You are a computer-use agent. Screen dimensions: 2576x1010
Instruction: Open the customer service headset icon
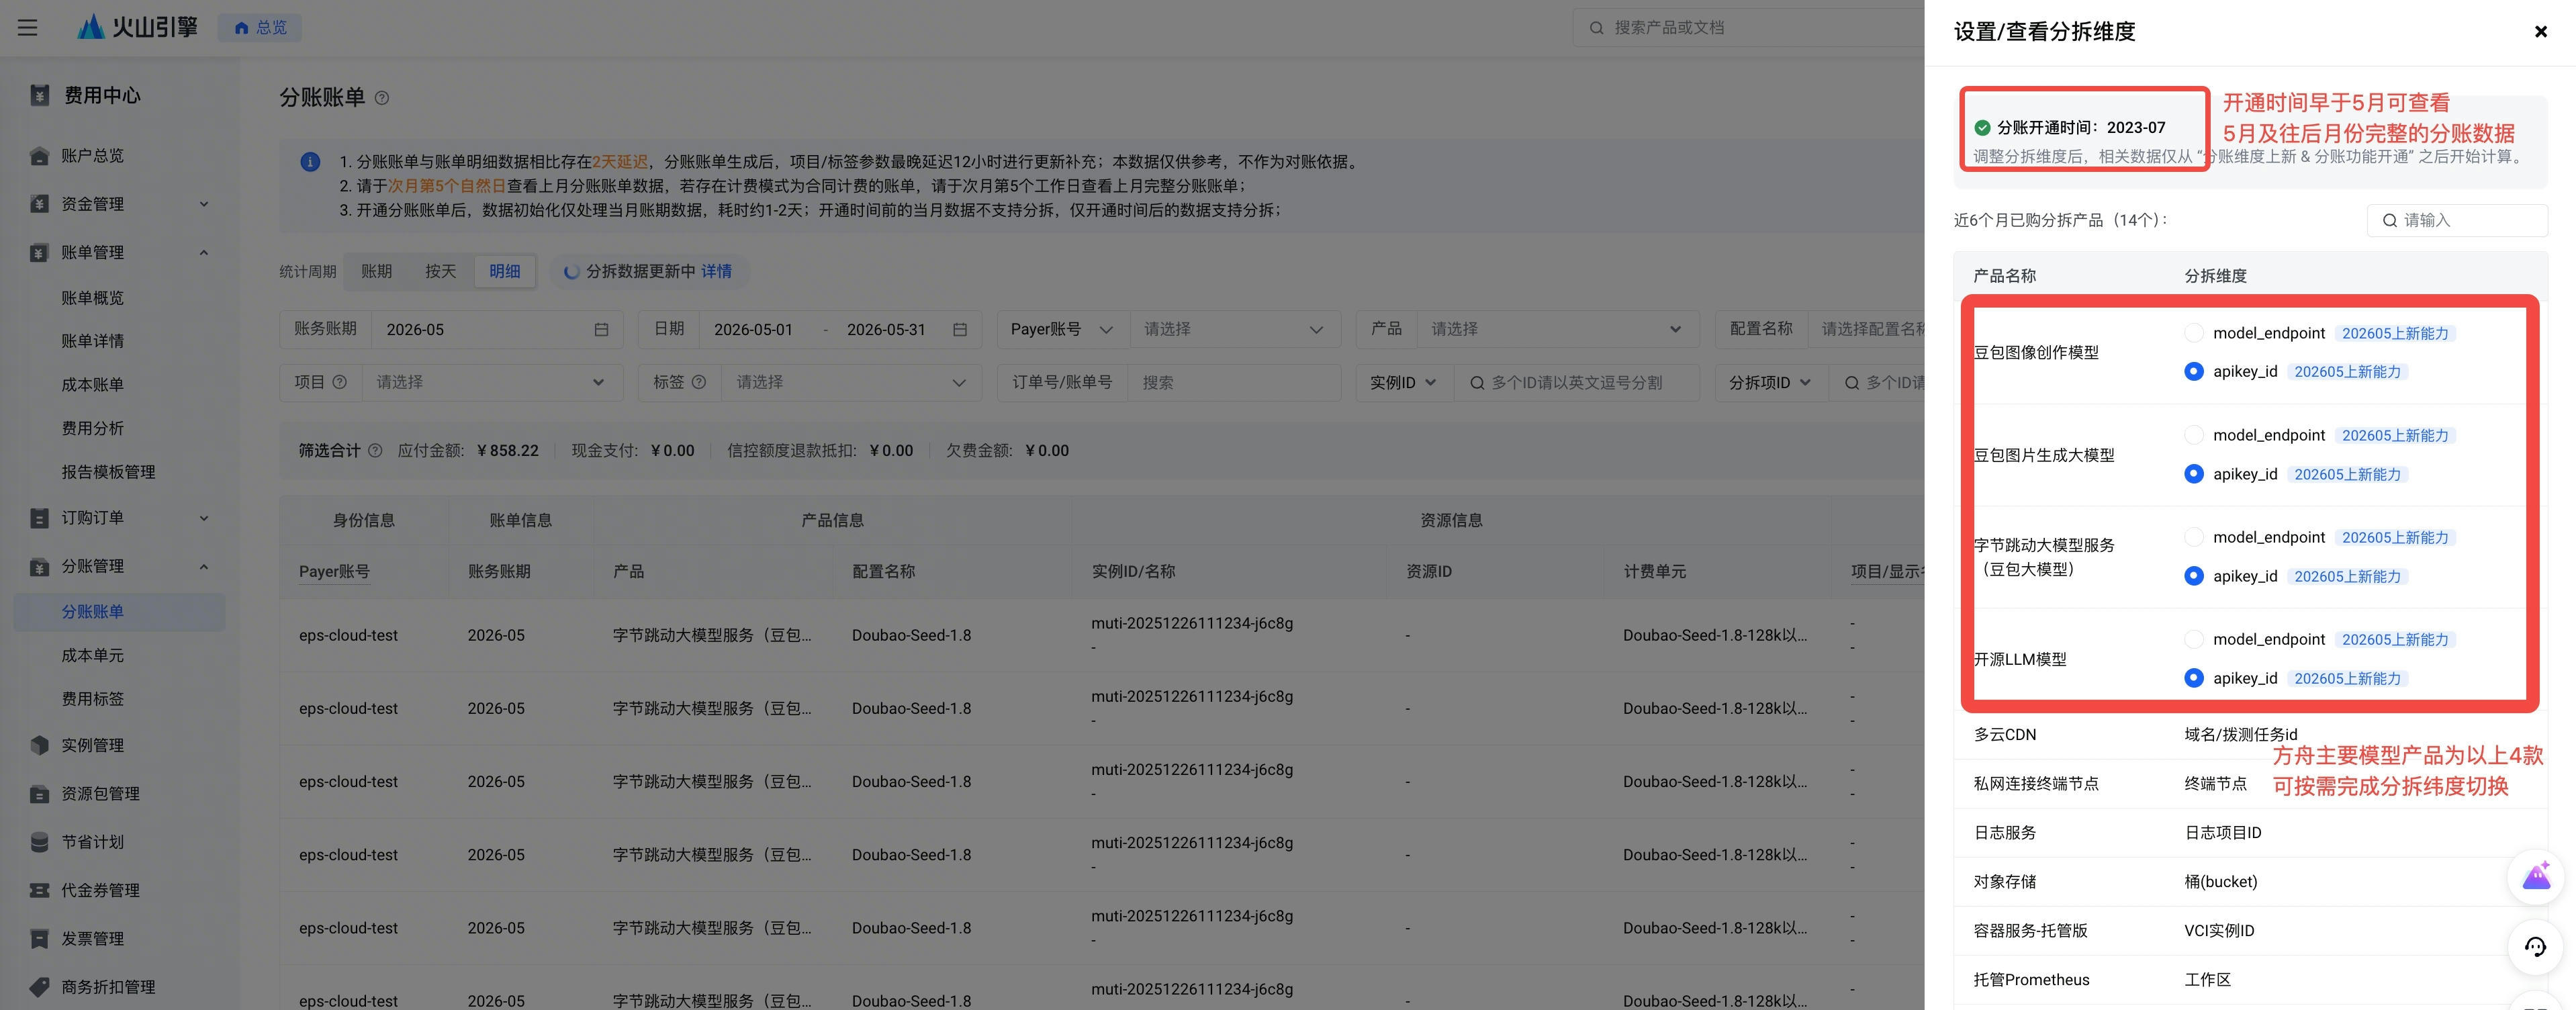2535,946
